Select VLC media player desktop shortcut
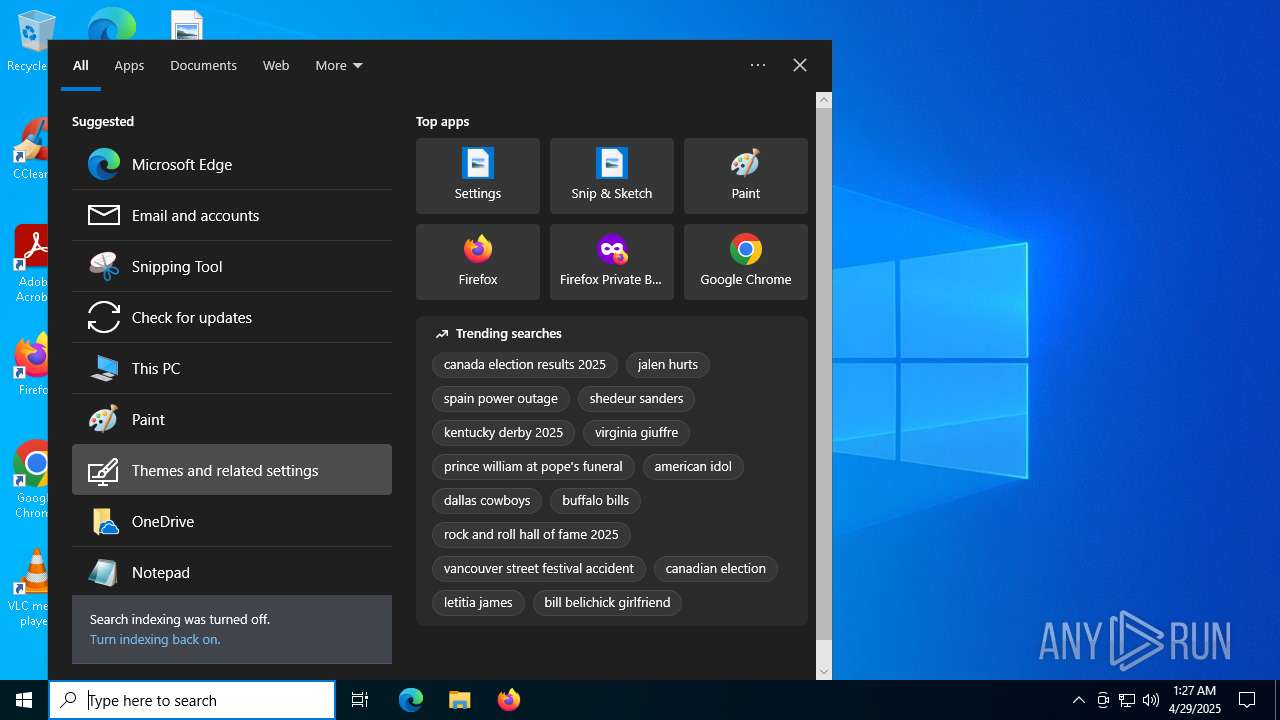Screen dimensions: 1280x720 click(30, 588)
